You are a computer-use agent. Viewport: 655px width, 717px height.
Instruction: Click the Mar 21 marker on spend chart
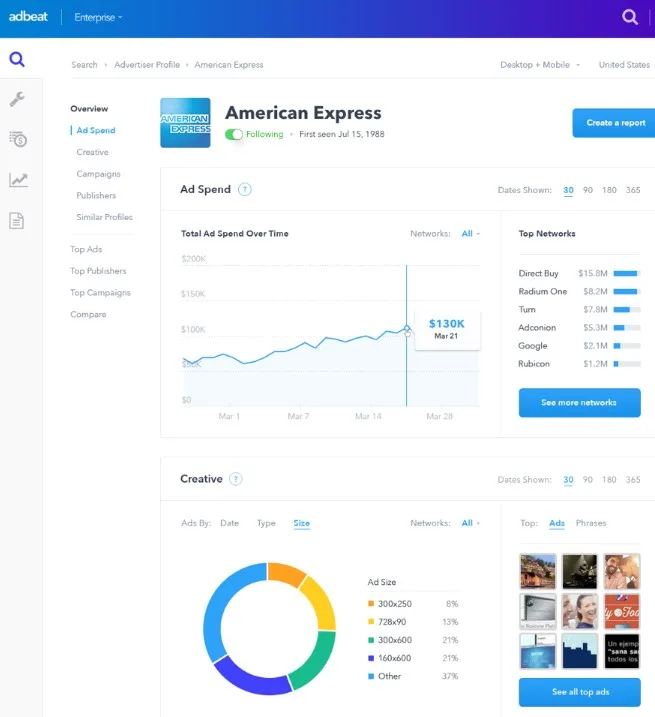pyautogui.click(x=407, y=328)
